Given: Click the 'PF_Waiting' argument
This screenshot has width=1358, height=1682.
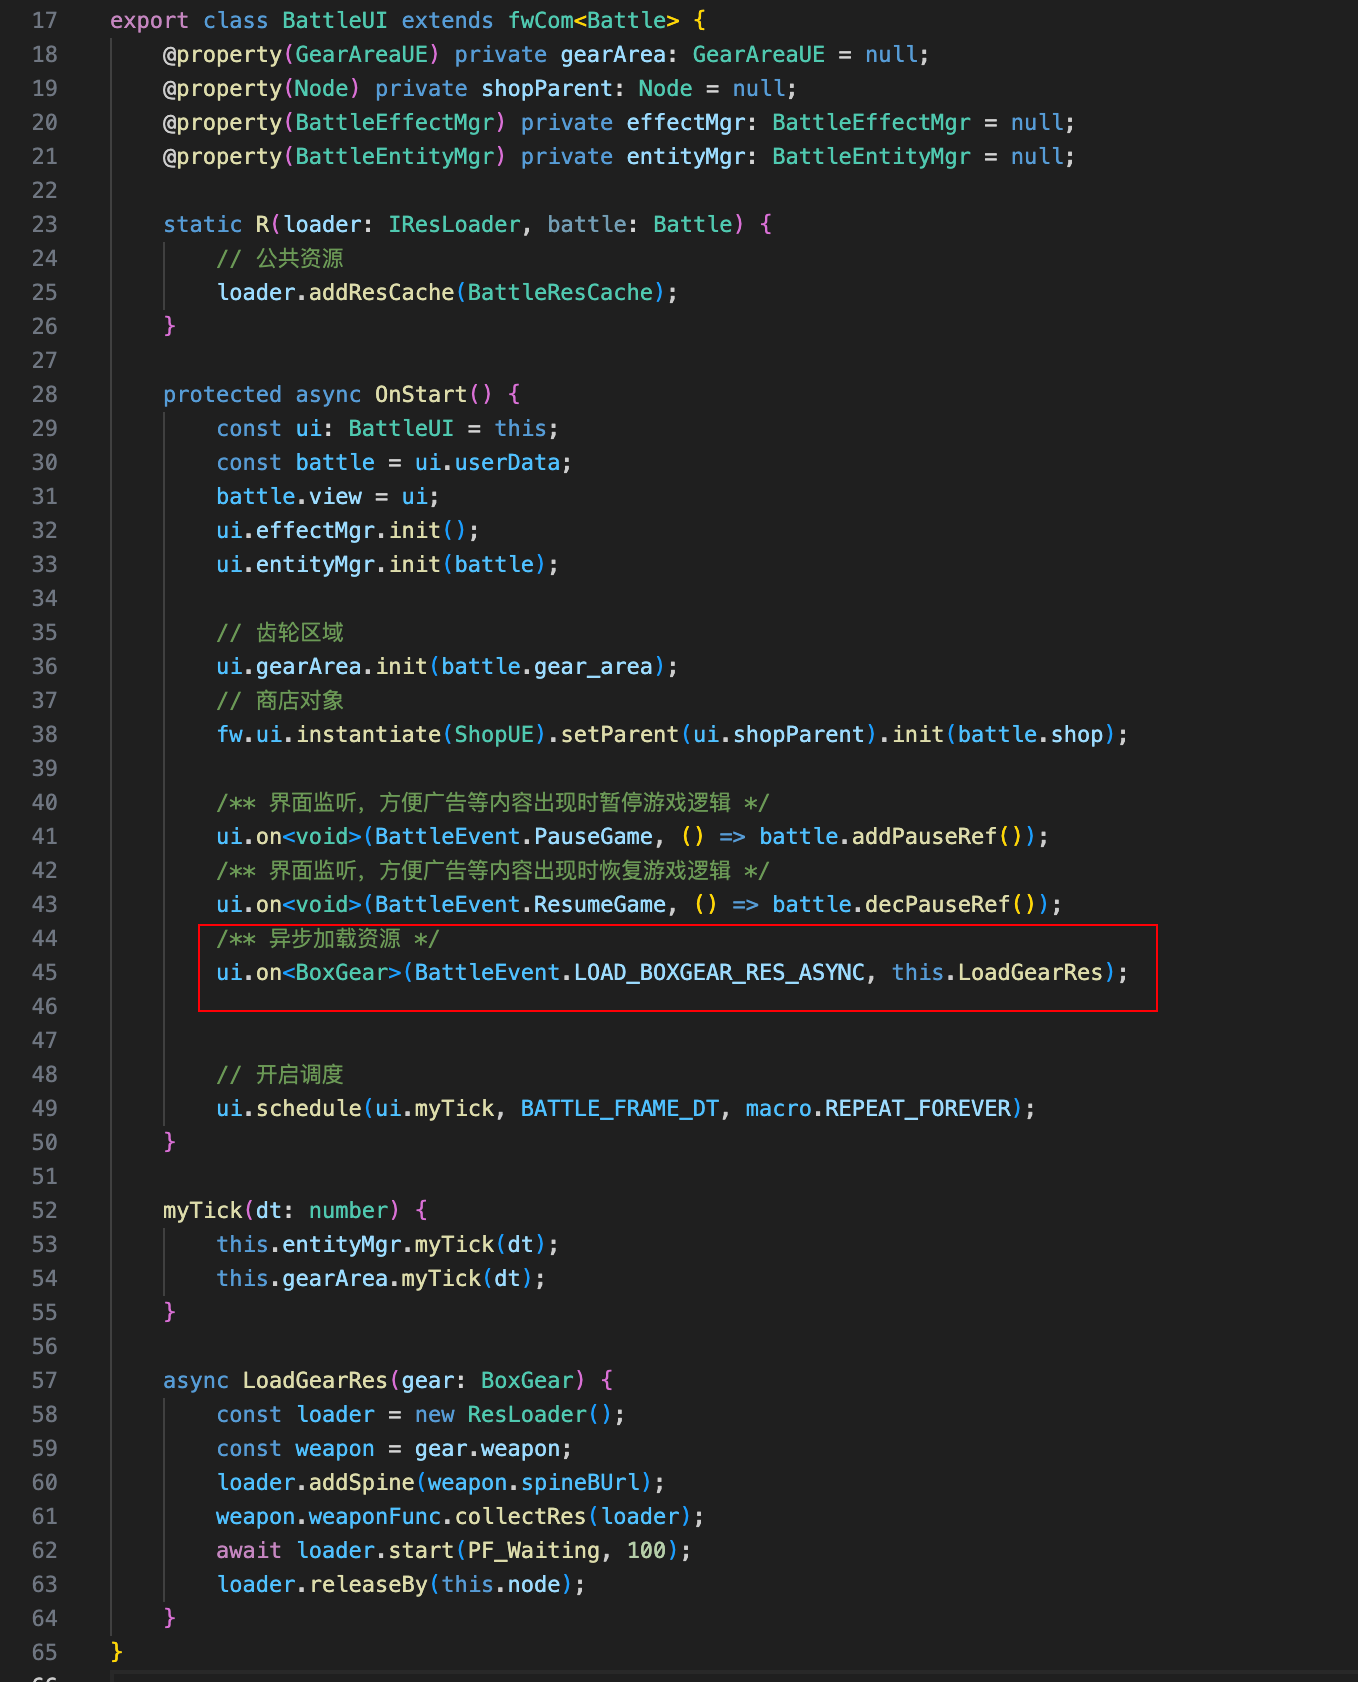Looking at the screenshot, I should tap(534, 1550).
